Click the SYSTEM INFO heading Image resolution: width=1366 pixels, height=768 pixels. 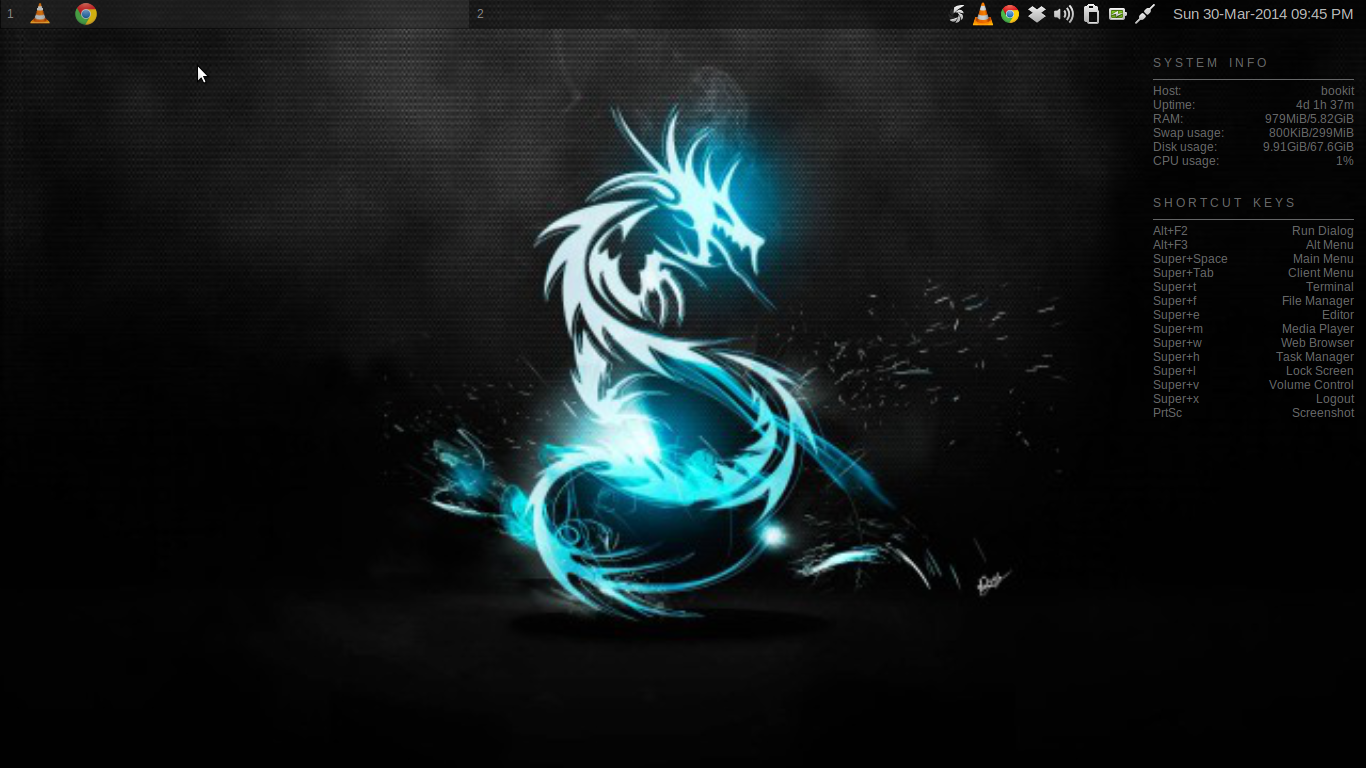(1210, 63)
